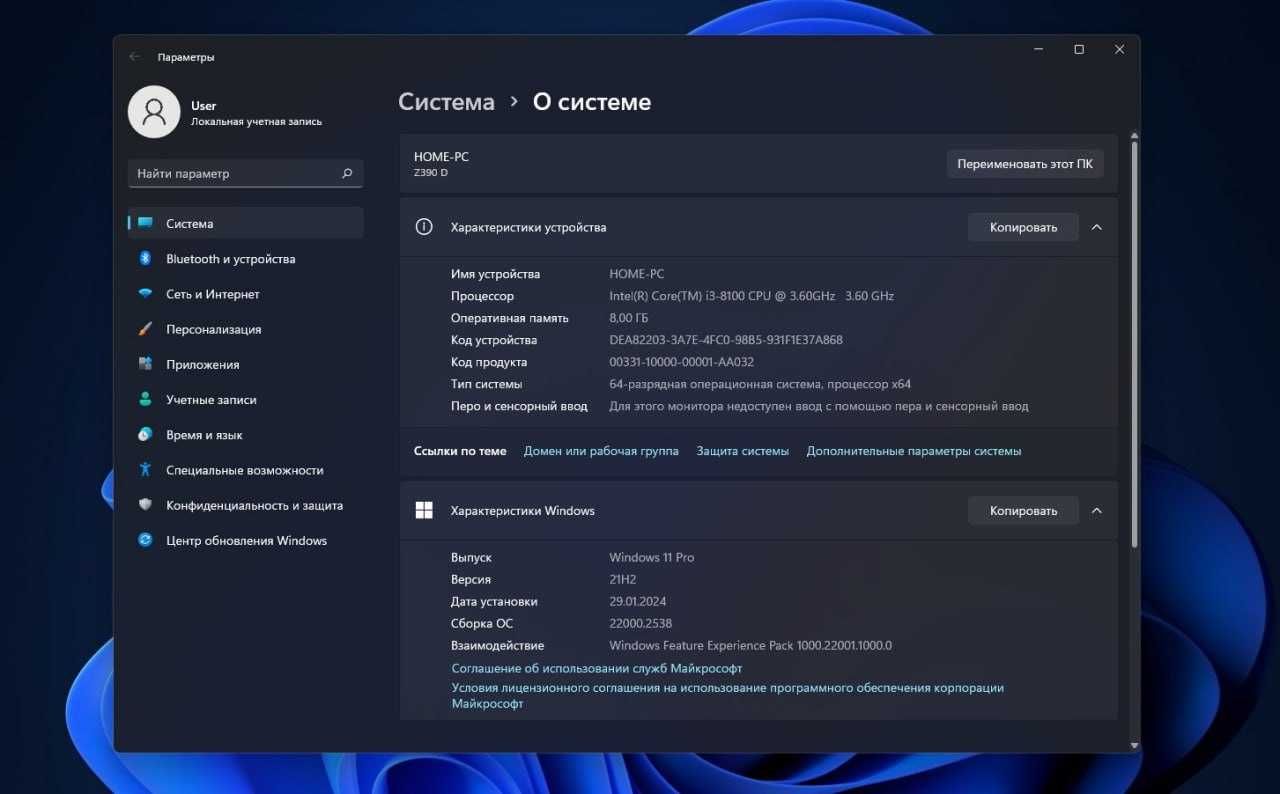Click the back arrow in Параметры title bar
This screenshot has height=794, width=1280.
(134, 57)
